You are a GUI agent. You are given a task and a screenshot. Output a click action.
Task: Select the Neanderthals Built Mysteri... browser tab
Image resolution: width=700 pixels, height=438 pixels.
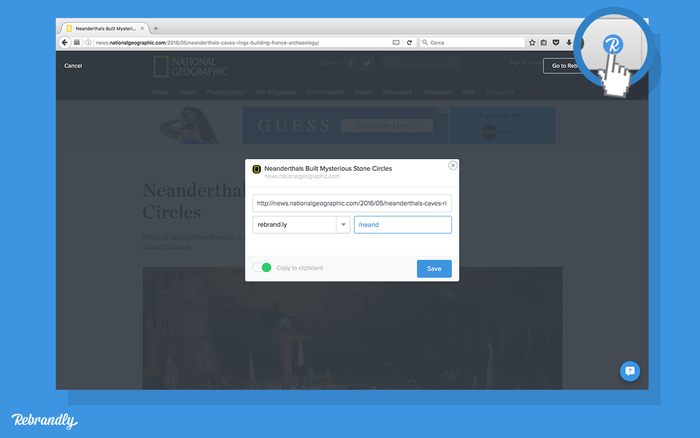pos(104,28)
